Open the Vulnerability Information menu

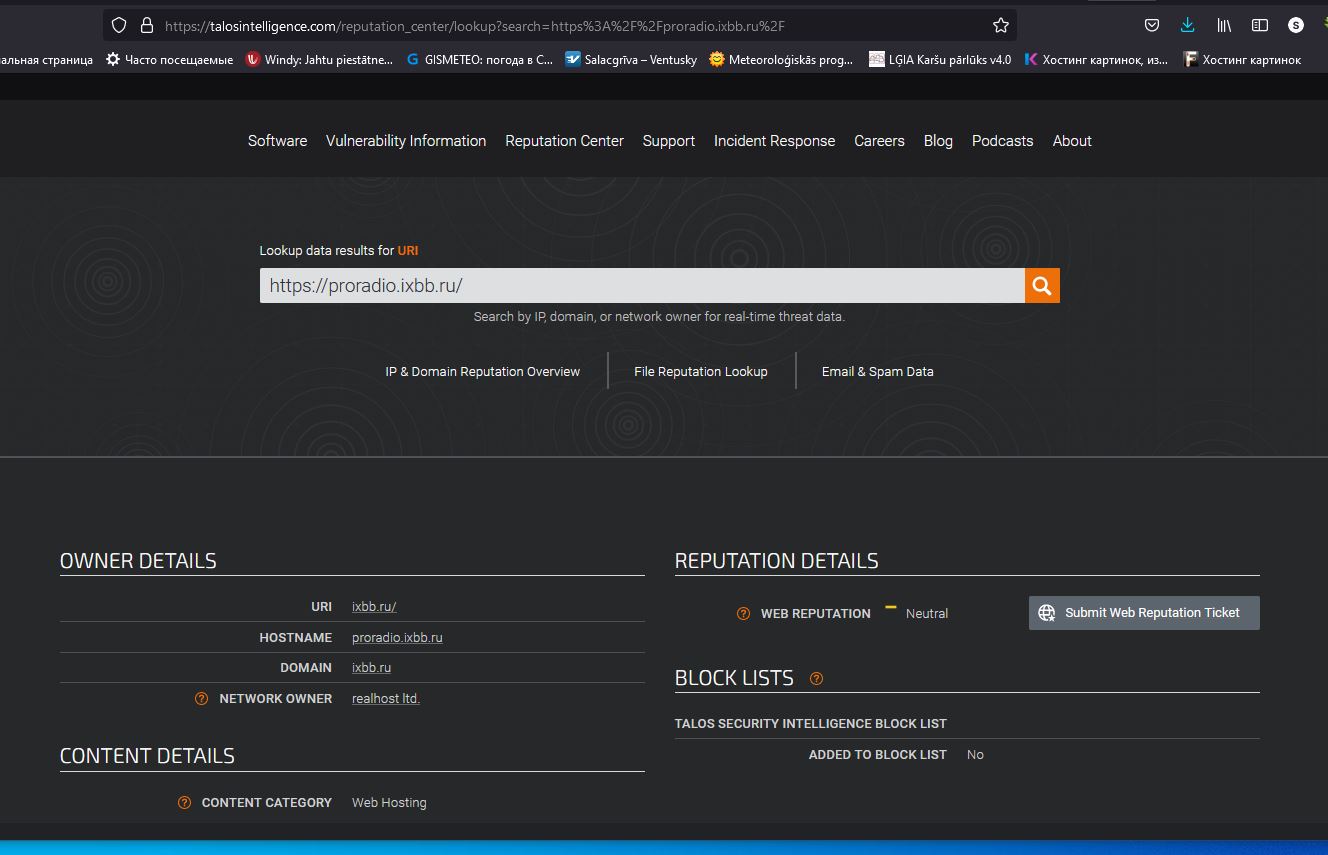(x=406, y=141)
